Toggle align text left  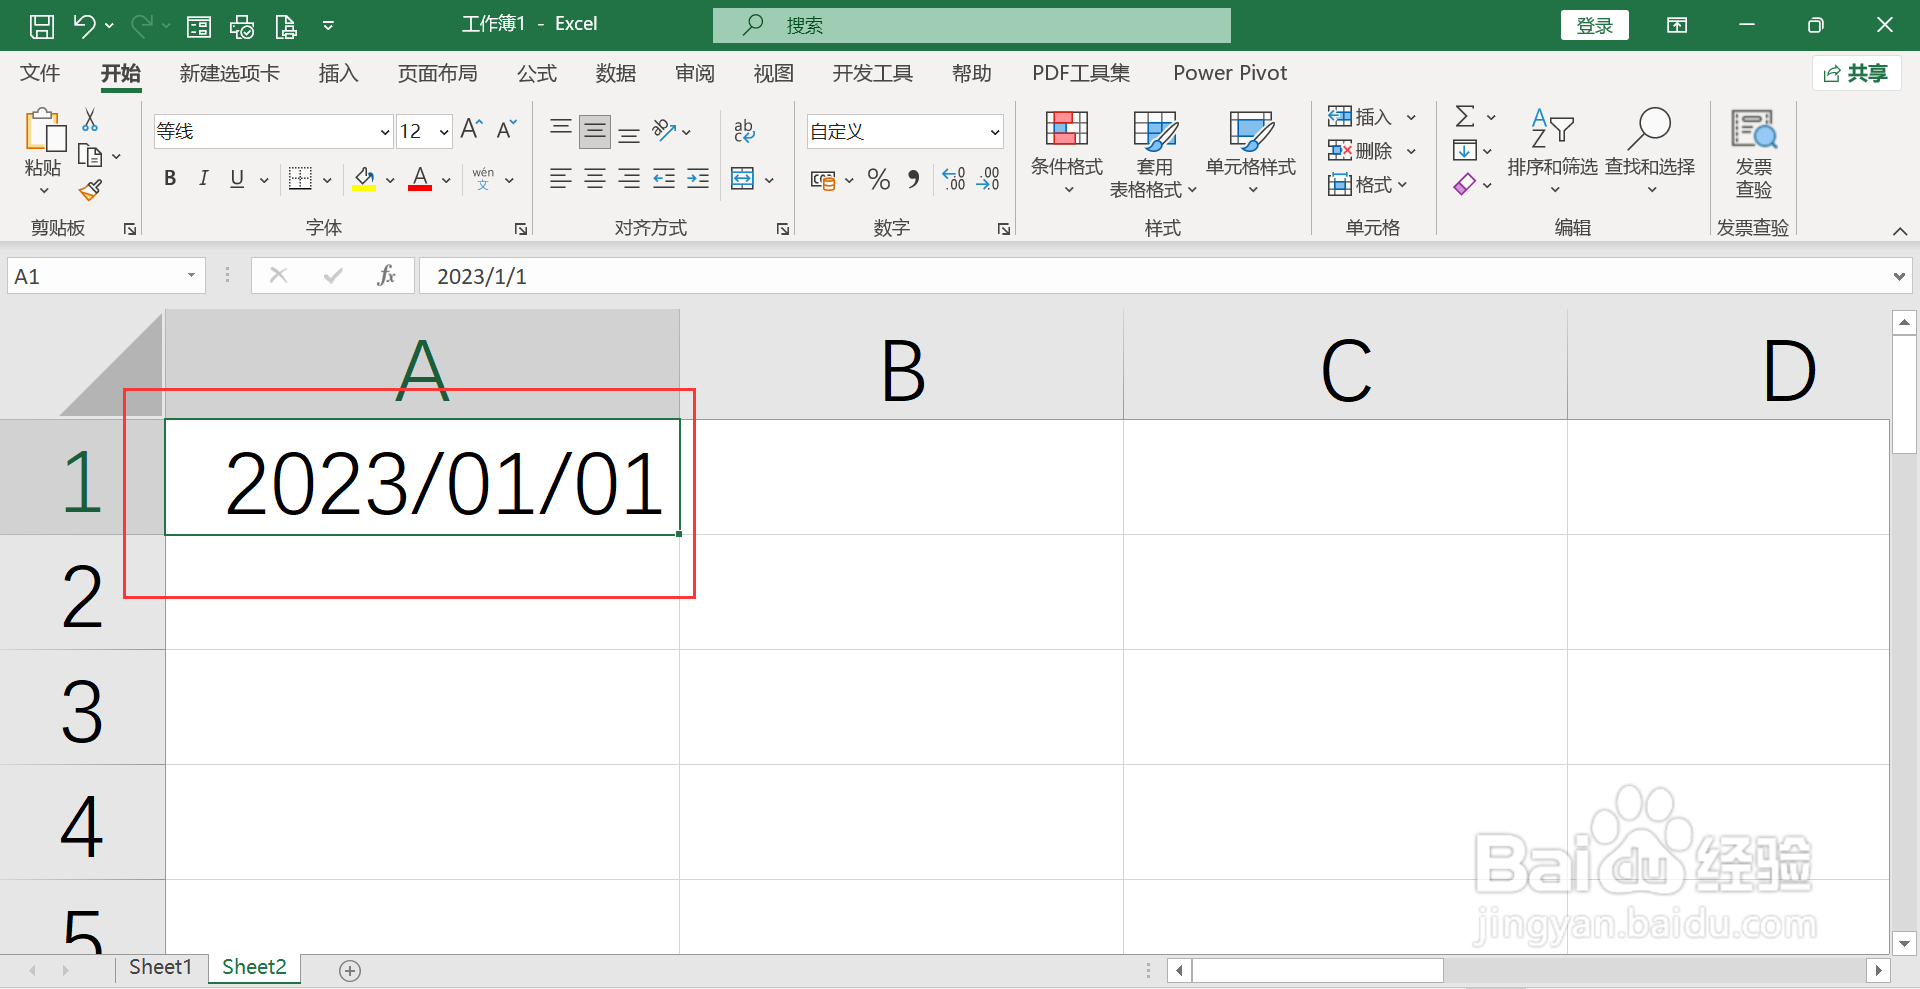pyautogui.click(x=561, y=179)
